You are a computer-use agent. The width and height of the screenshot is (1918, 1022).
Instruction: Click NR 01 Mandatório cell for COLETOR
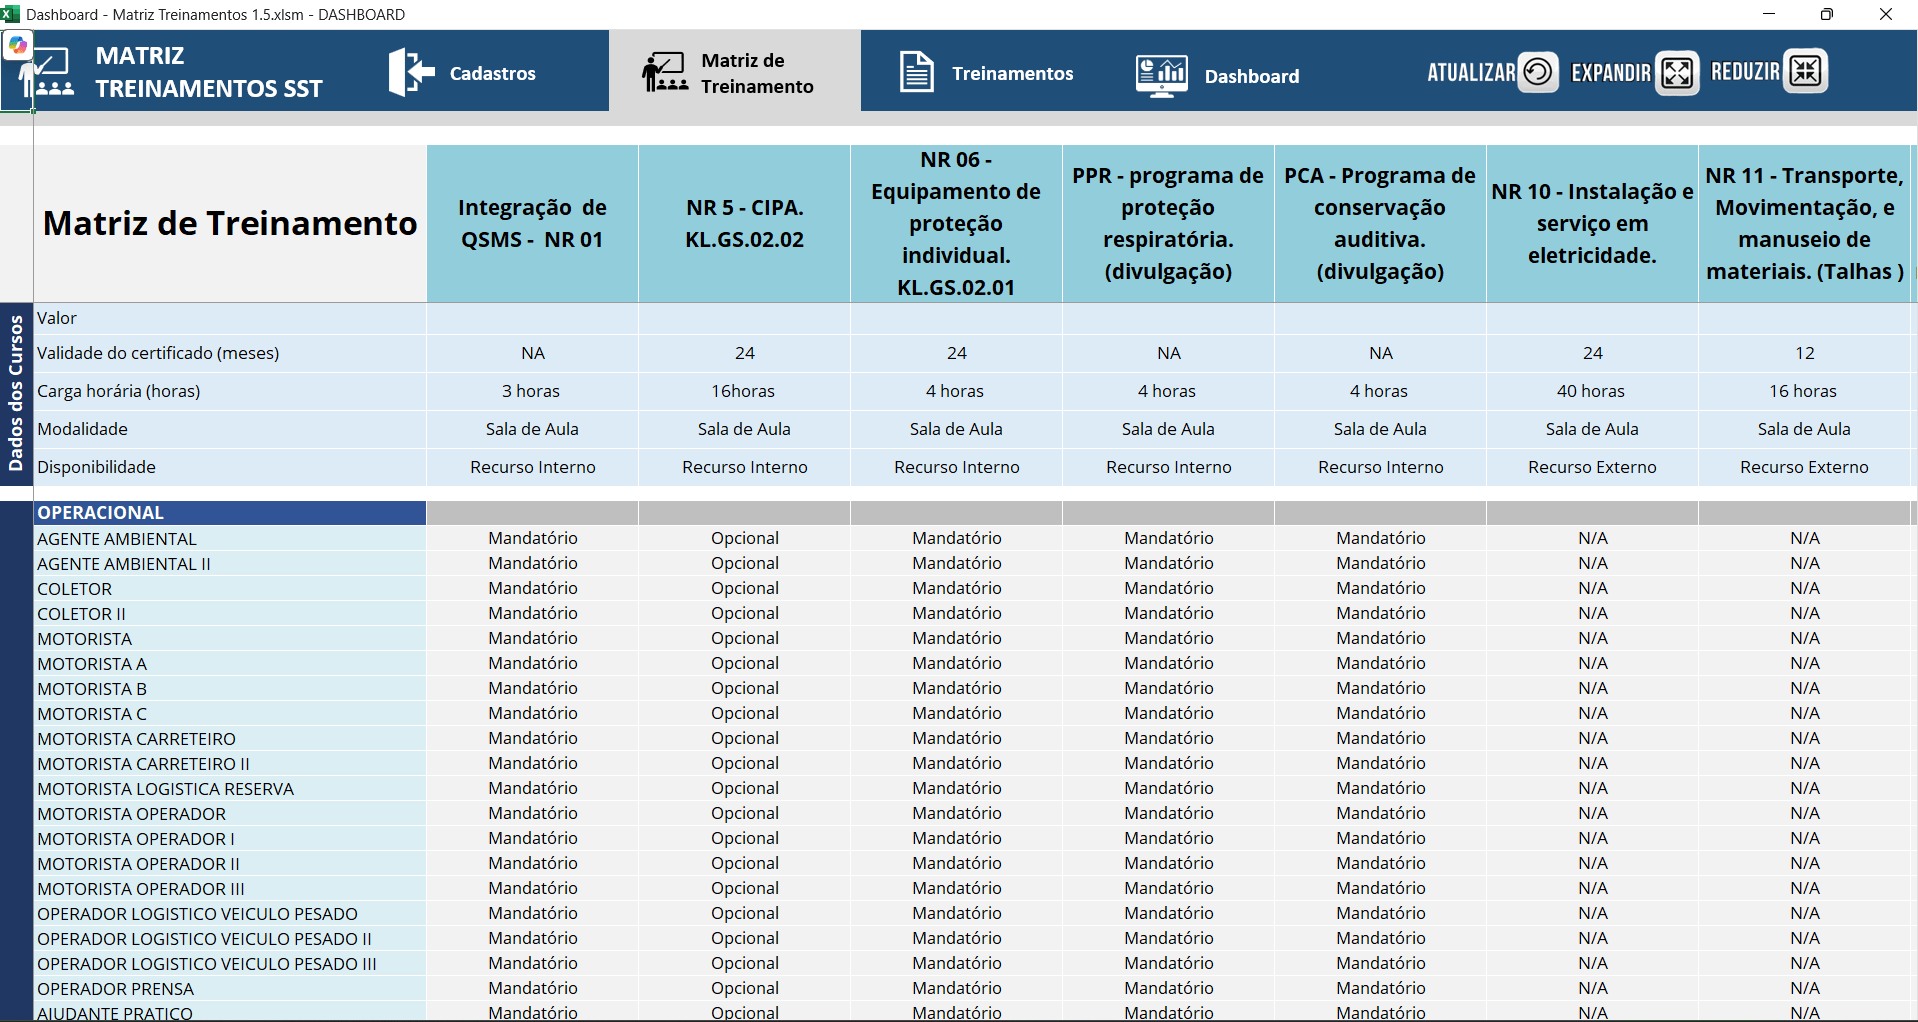pos(533,588)
